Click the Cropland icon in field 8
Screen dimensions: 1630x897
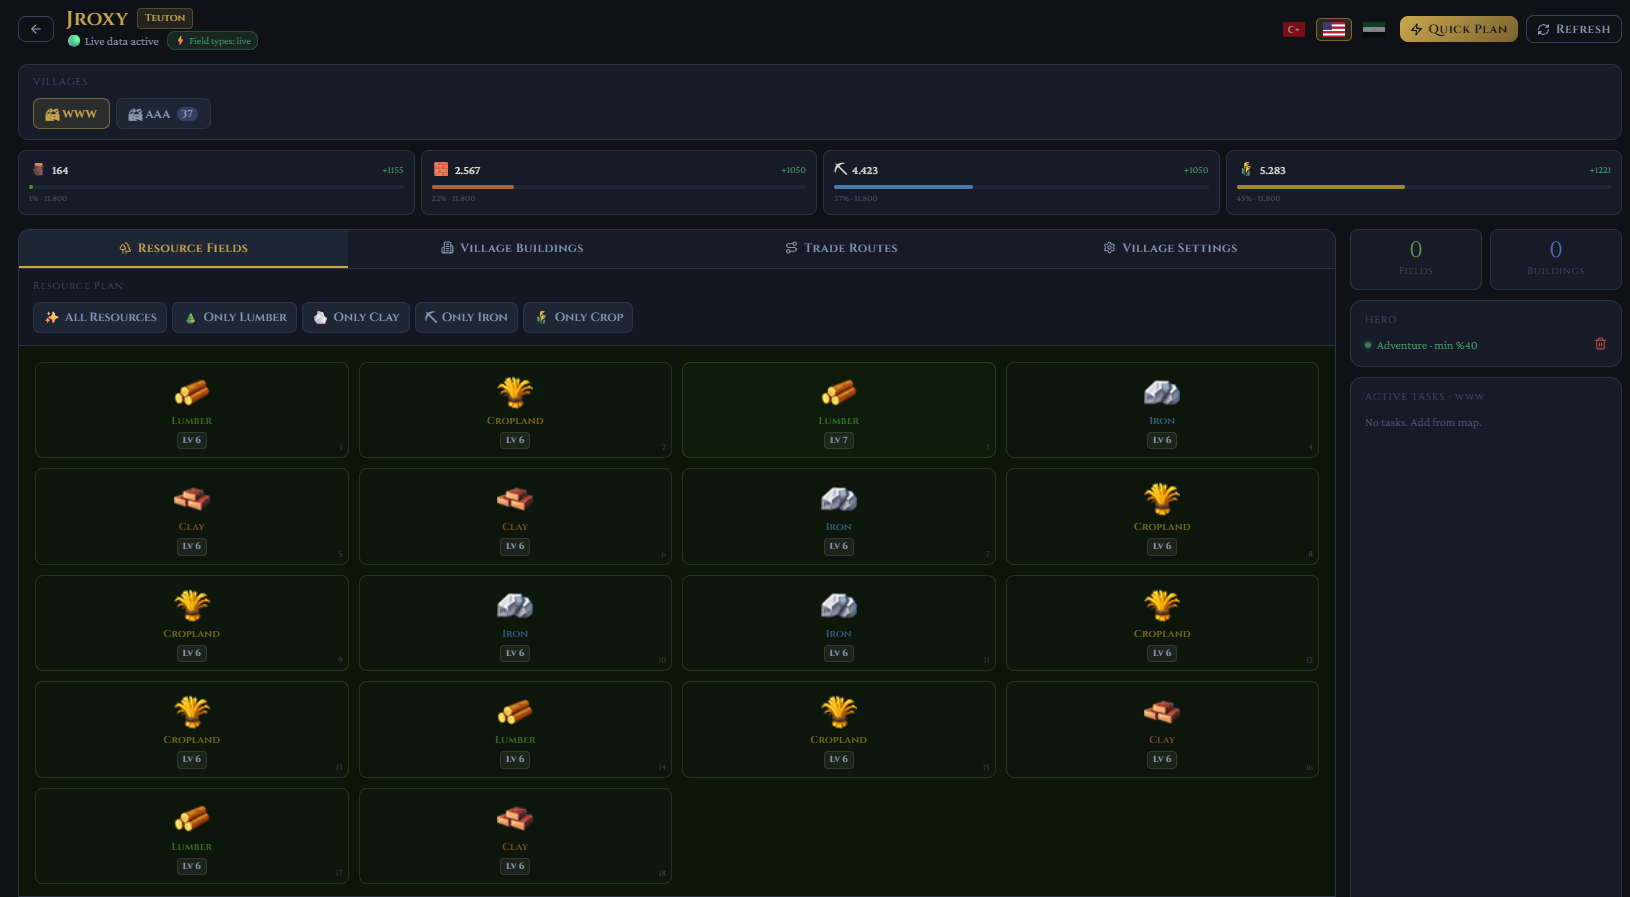point(1162,499)
